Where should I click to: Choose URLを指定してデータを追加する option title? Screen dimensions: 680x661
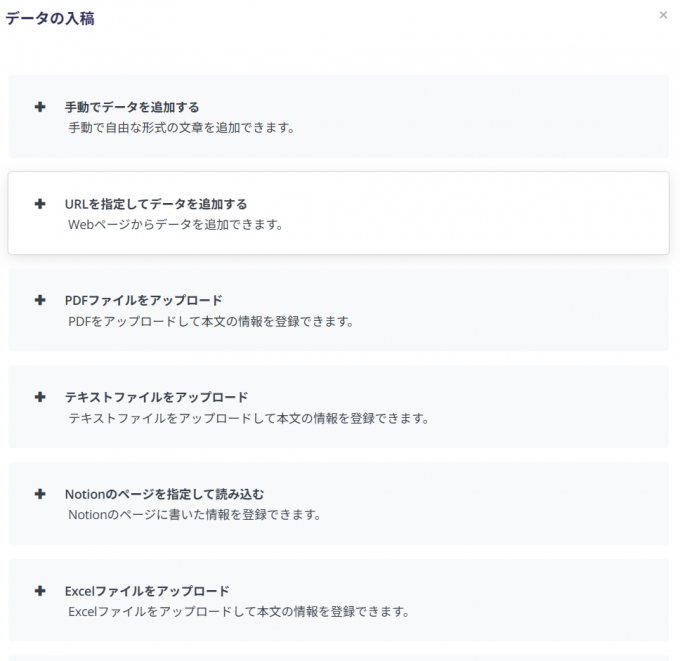point(156,204)
